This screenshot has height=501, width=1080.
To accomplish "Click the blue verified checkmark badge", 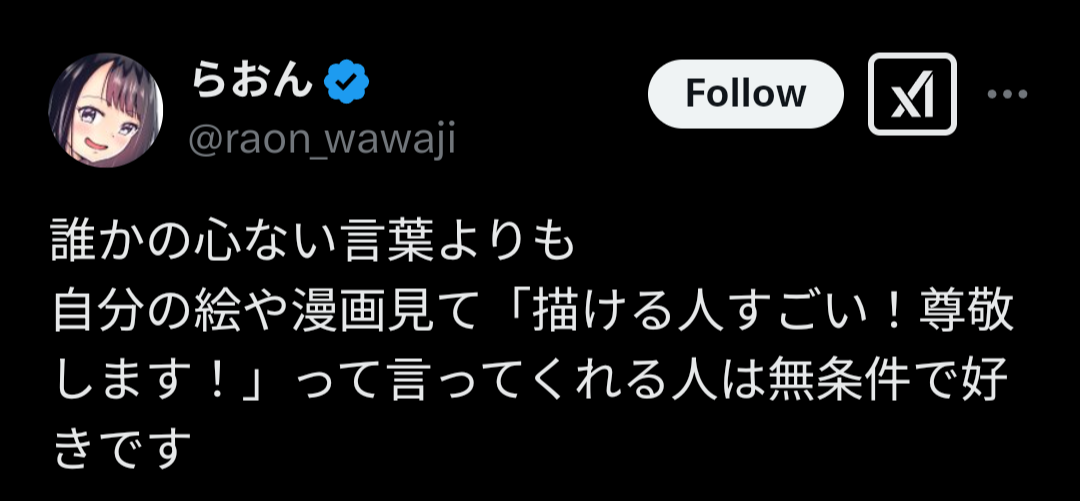I will (346, 83).
